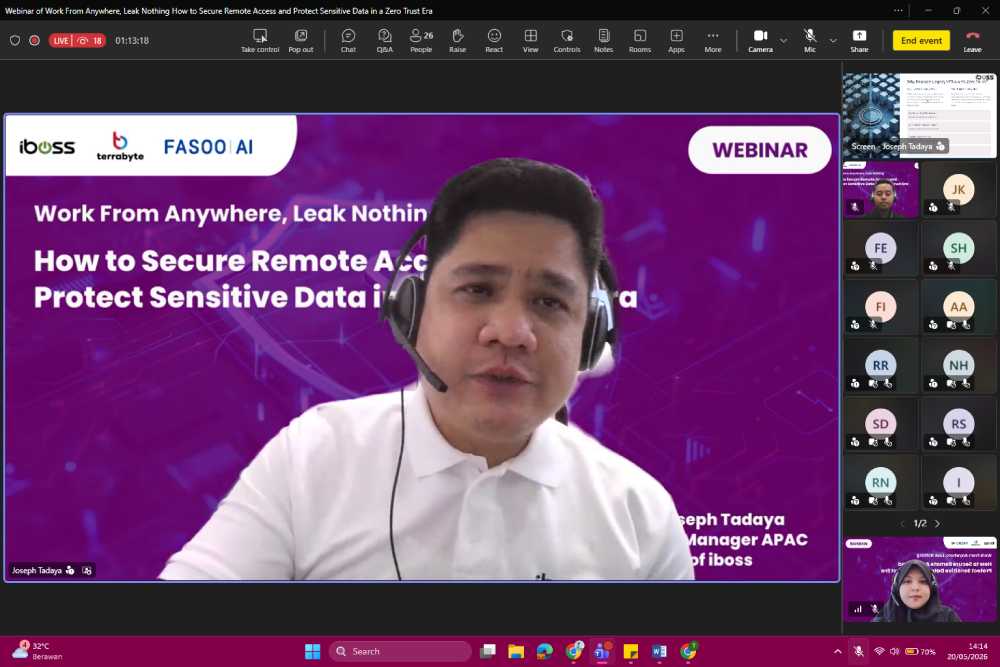Expand Camera device options arrow
Viewport: 1000px width, 667px height.
[x=784, y=40]
